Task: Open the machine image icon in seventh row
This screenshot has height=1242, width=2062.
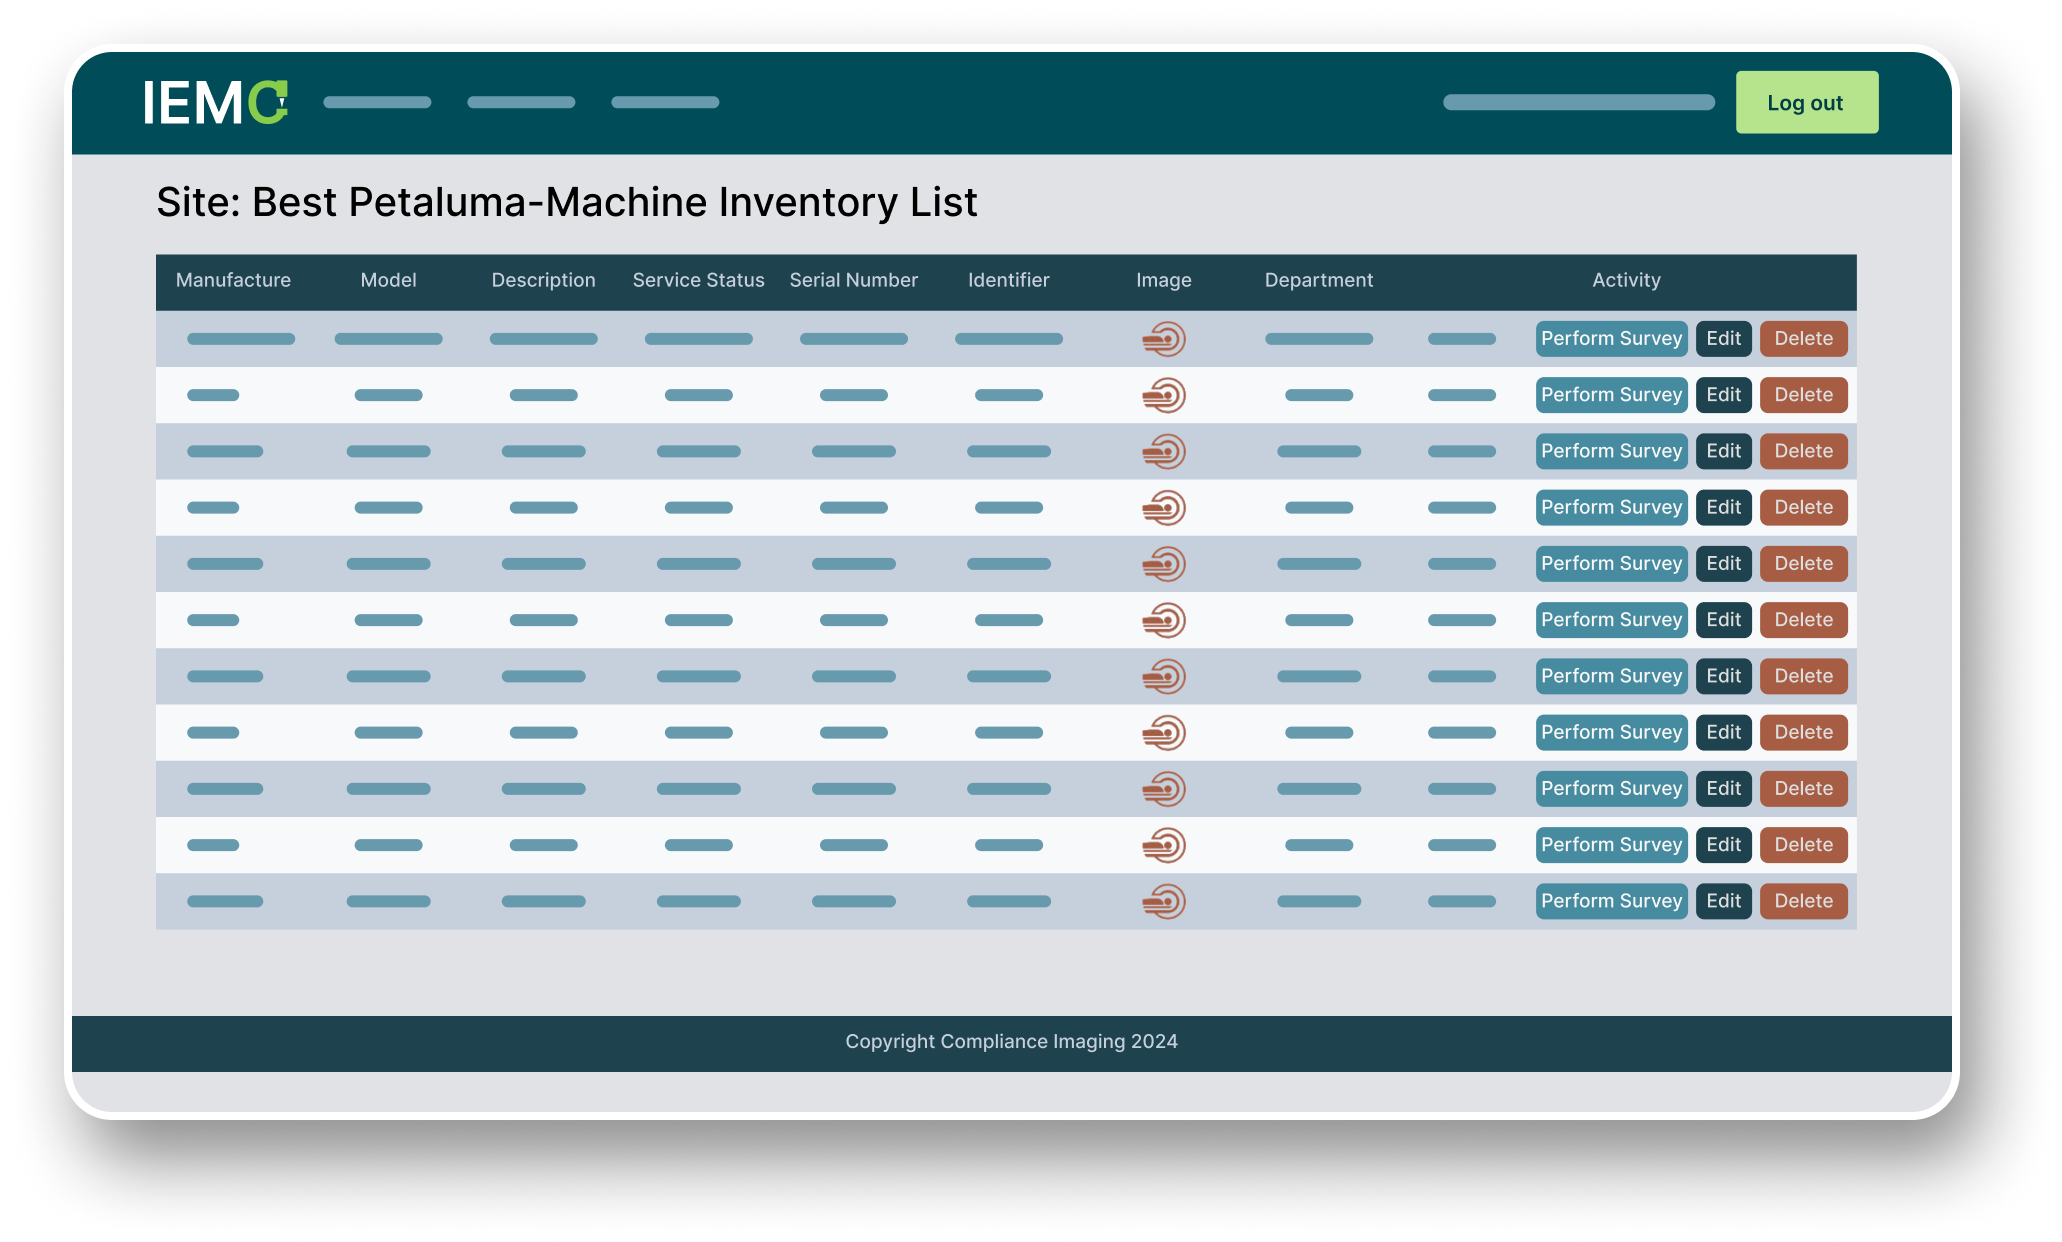Action: coord(1164,676)
